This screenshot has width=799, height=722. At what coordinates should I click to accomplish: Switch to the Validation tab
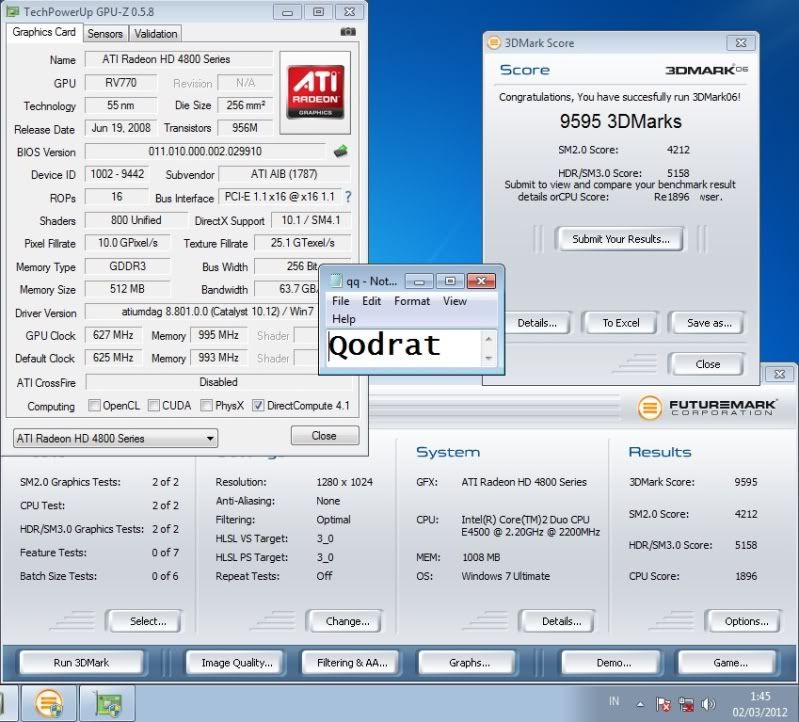tap(155, 34)
